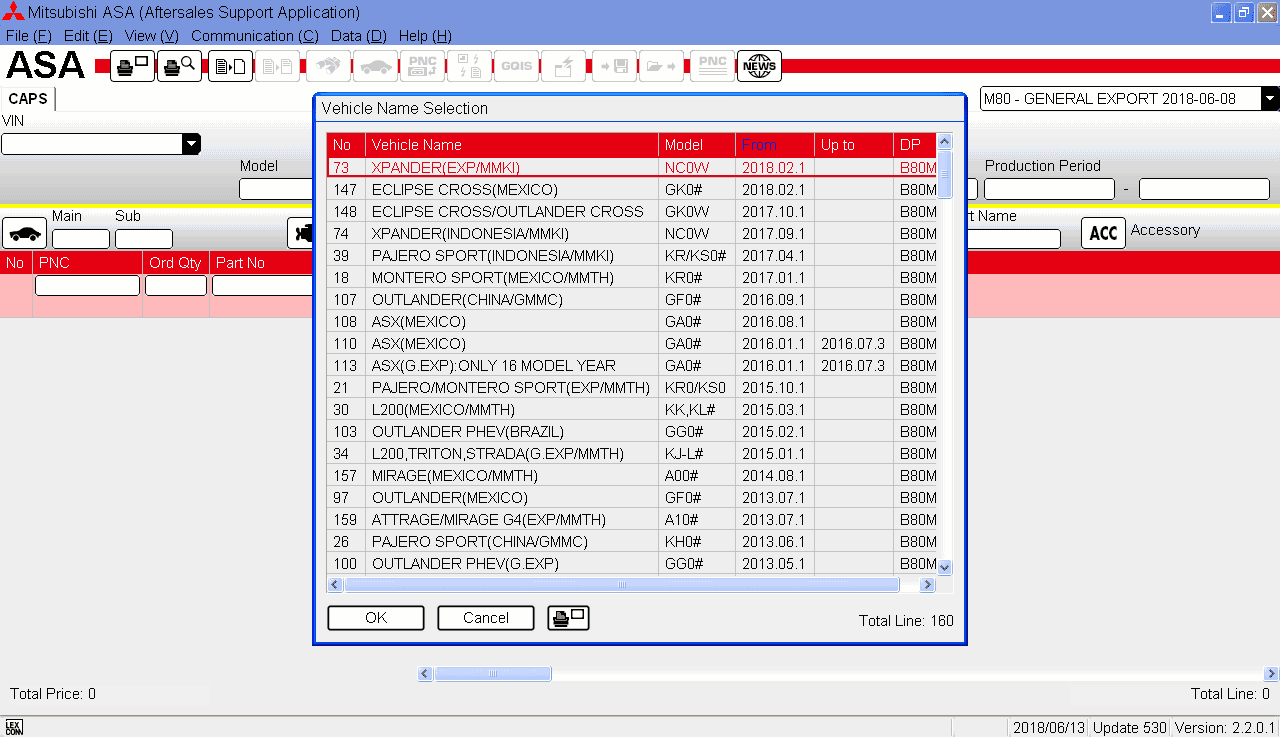Viewport: 1280px width, 737px height.
Task: Click the ACC accessory icon
Action: pyautogui.click(x=1103, y=233)
